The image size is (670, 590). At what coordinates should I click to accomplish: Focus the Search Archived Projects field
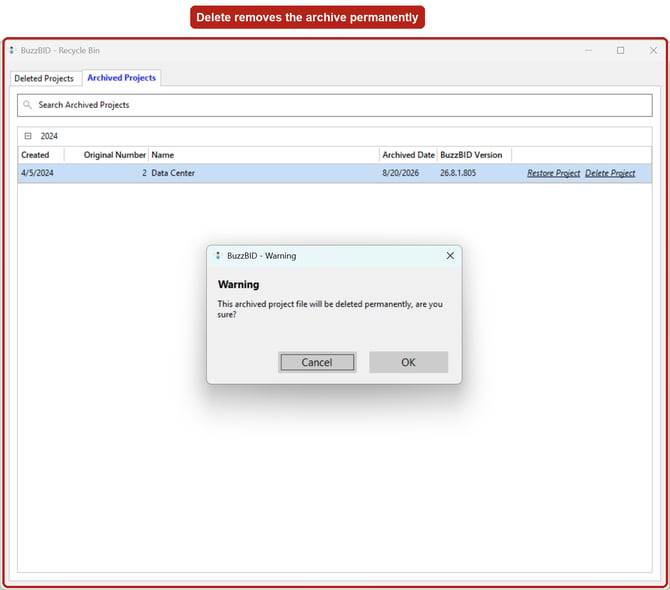(x=335, y=105)
